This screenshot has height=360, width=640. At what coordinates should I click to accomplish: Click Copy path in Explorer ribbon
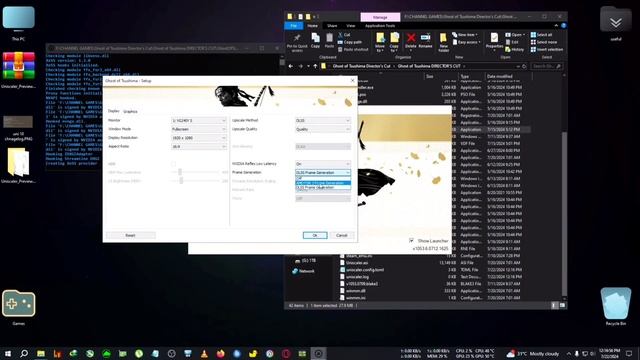click(349, 42)
